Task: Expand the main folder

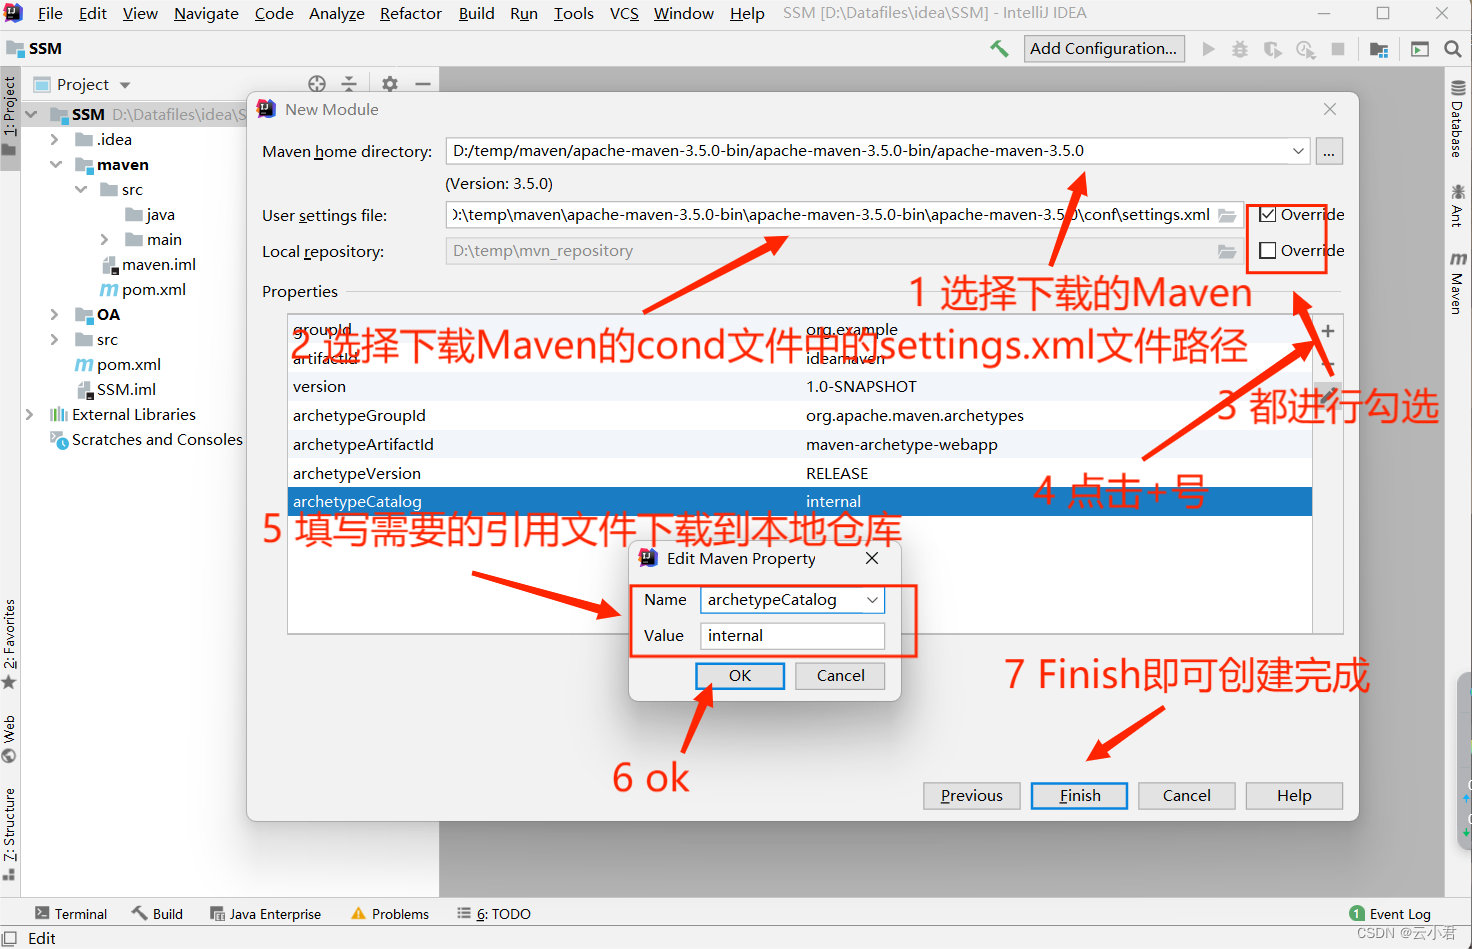Action: (x=105, y=240)
